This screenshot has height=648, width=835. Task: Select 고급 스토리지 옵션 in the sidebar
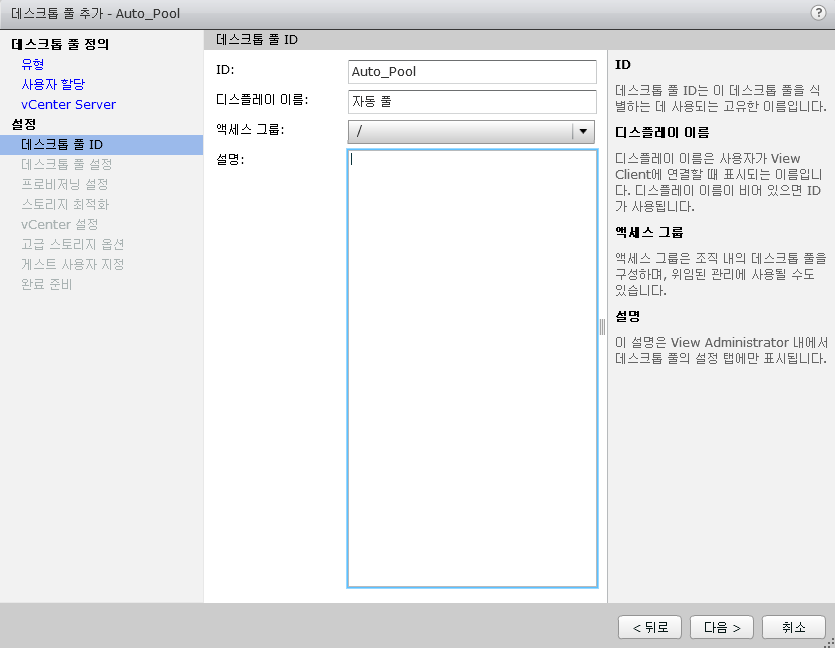click(72, 244)
